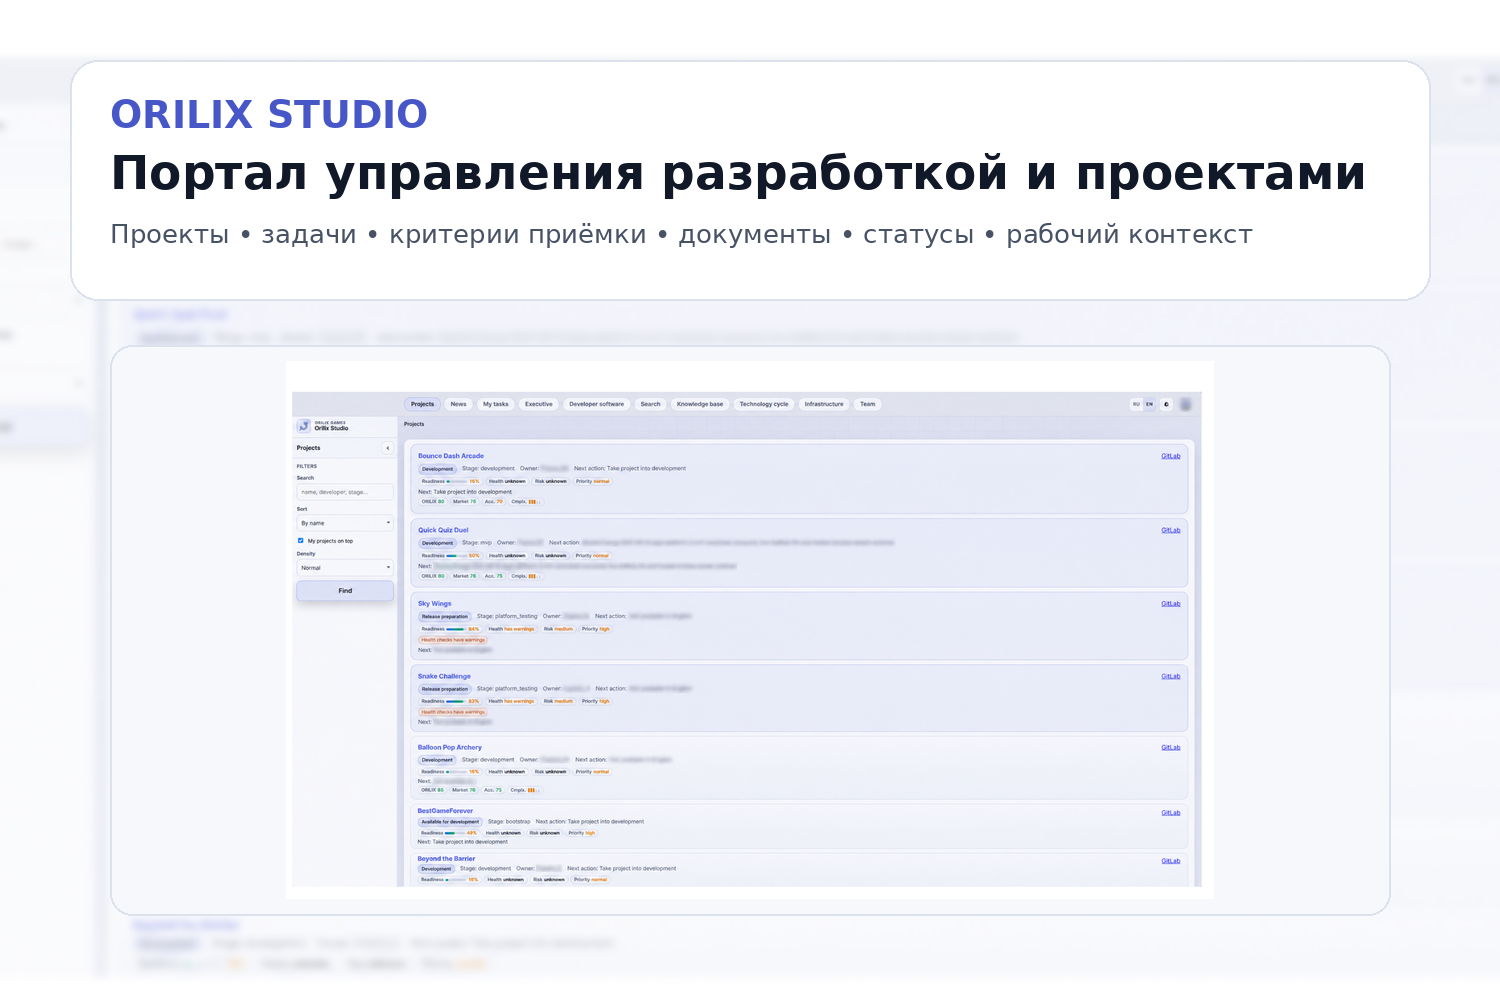Click the Development badge on Bounce Dash Arcade

[437, 469]
